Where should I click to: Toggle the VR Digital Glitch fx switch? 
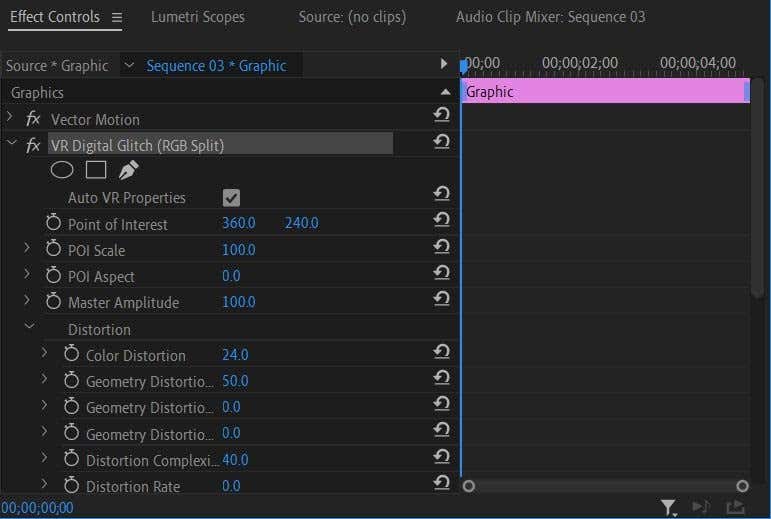[33, 145]
